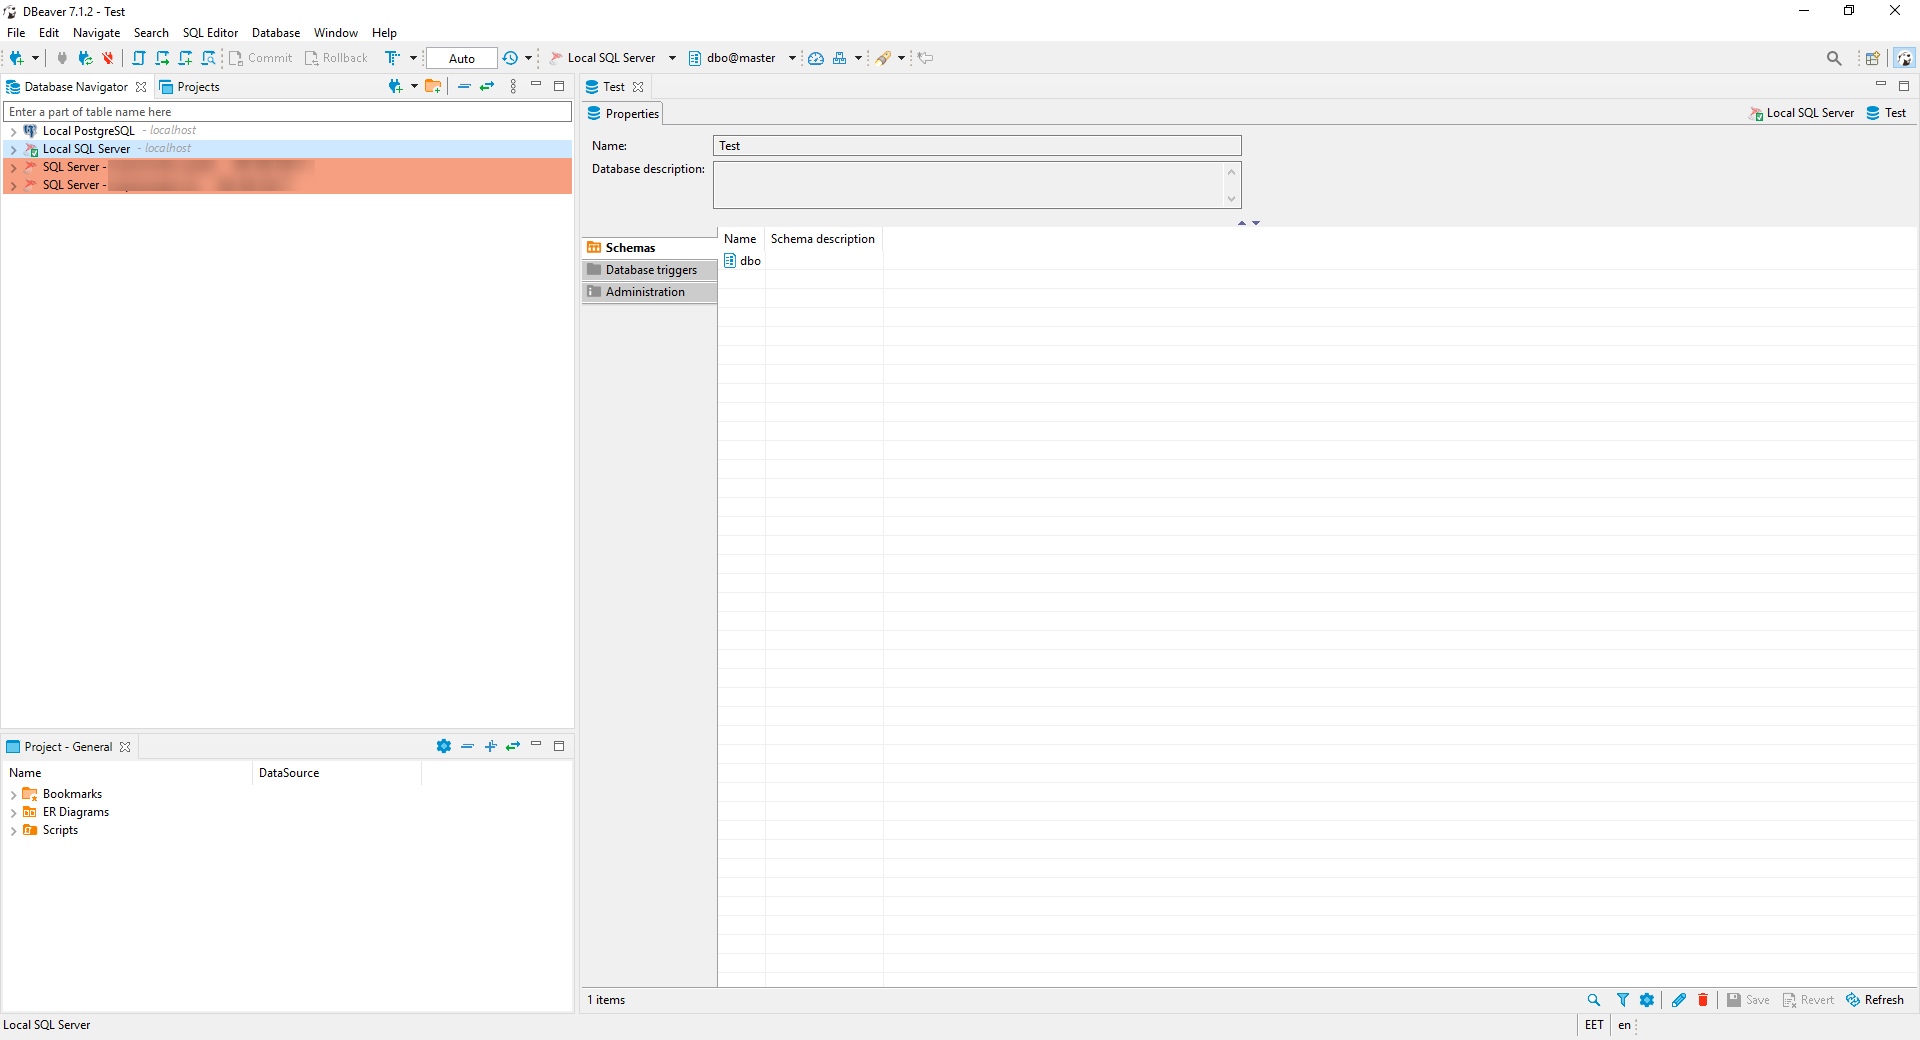
Task: Click the Rollback button
Action: [x=337, y=58]
